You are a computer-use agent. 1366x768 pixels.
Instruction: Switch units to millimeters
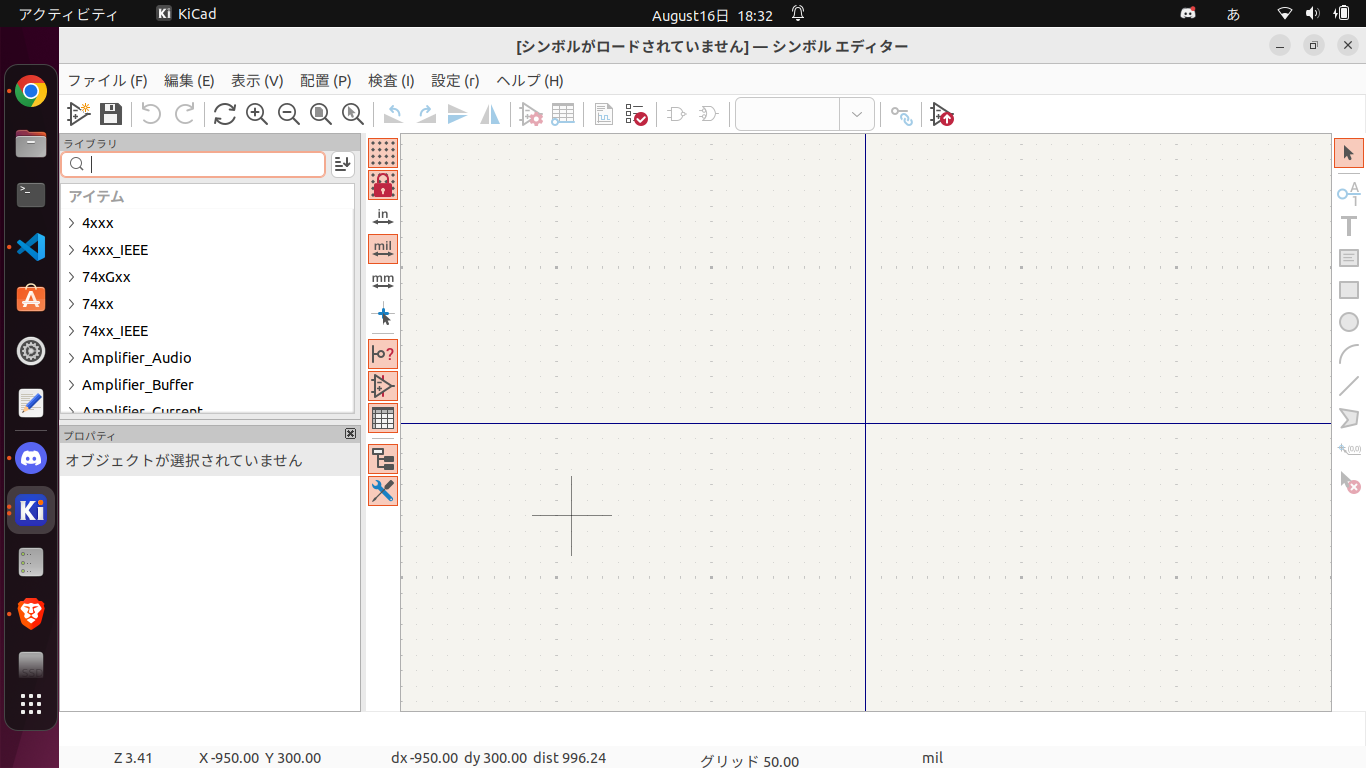tap(383, 281)
